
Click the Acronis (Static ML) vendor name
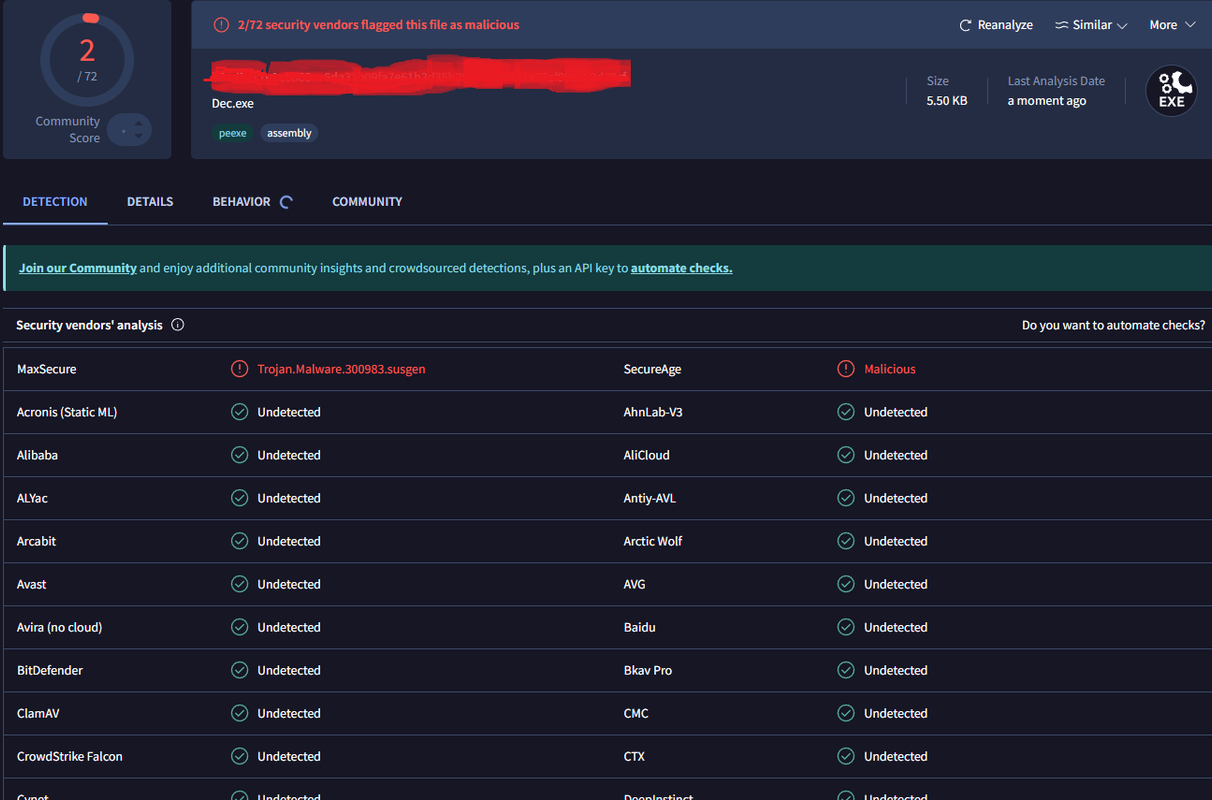[x=67, y=412]
